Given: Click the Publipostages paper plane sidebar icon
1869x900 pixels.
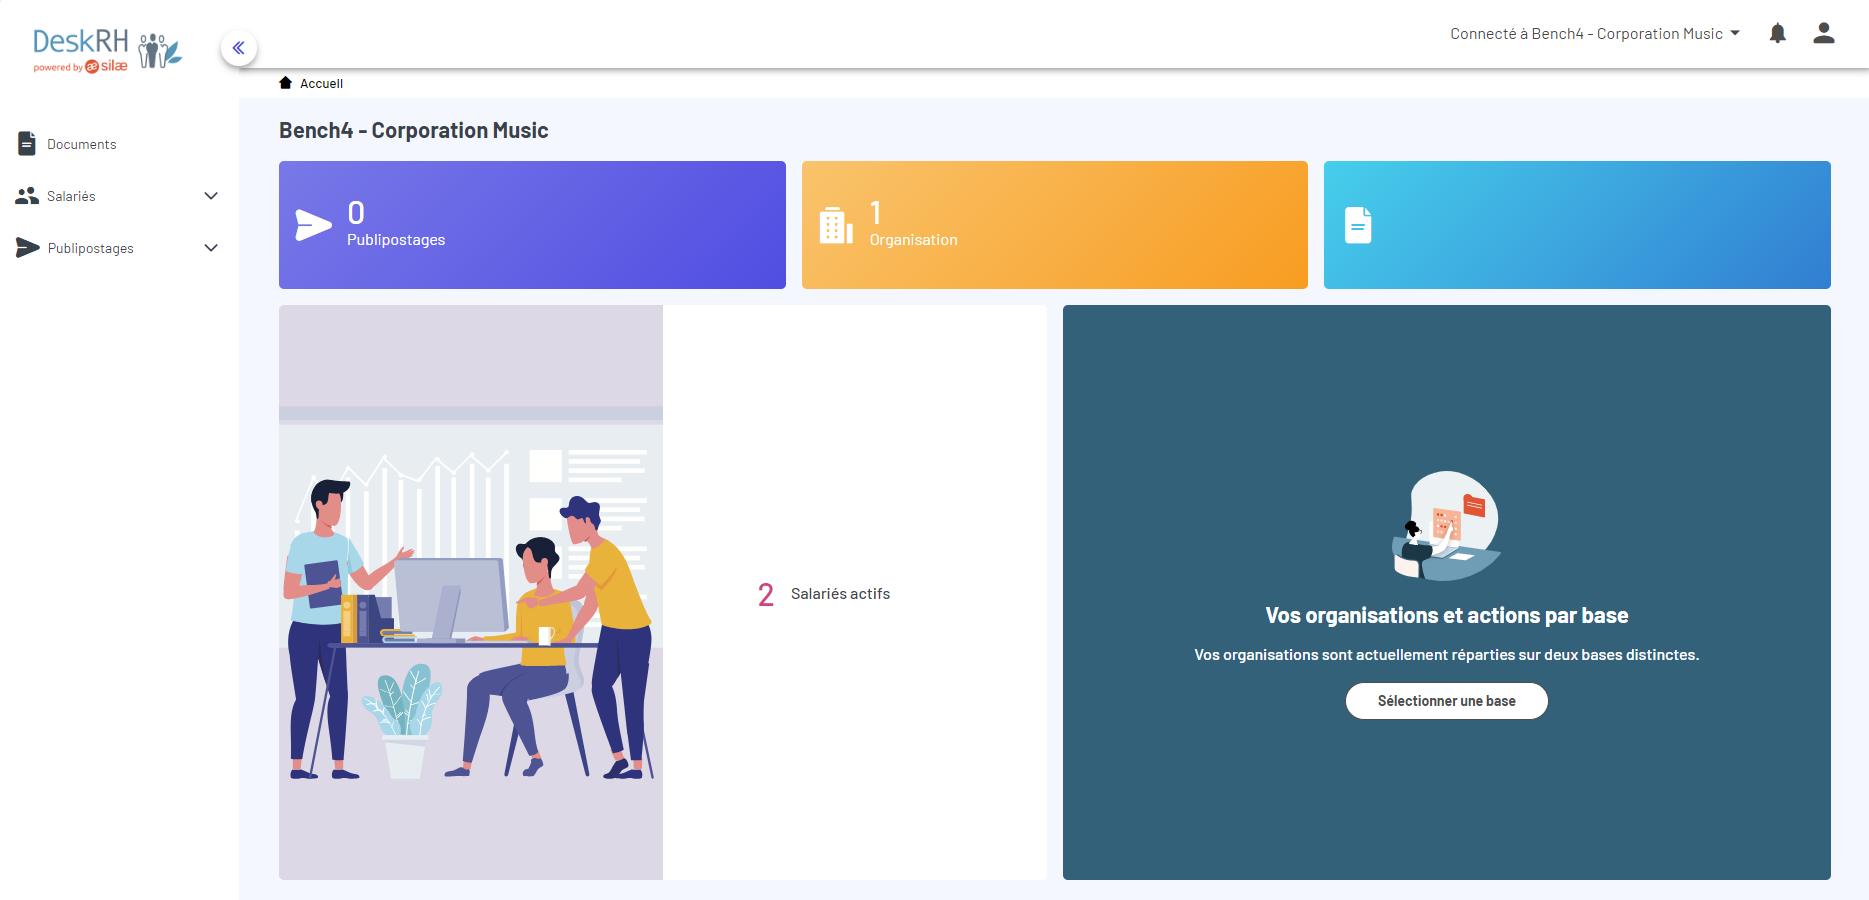Looking at the screenshot, I should pyautogui.click(x=27, y=248).
